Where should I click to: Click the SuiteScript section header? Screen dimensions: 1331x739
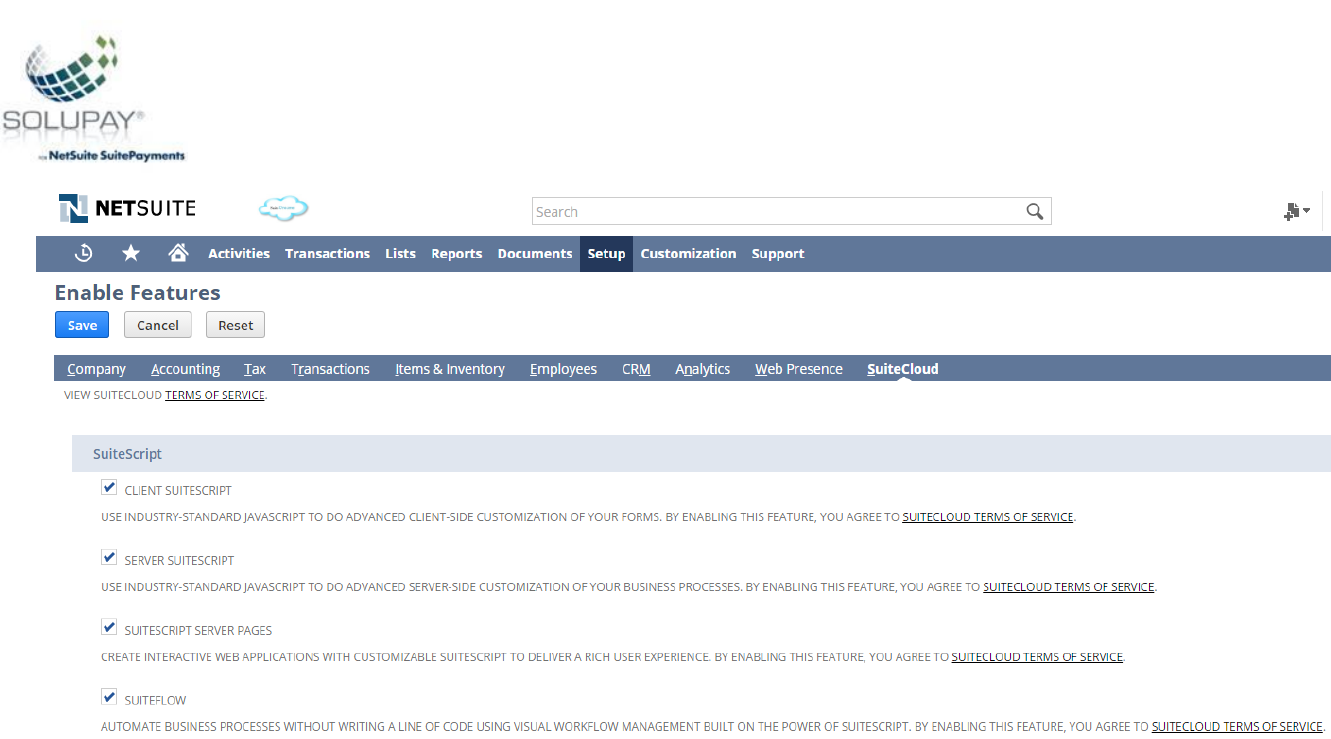(701, 453)
